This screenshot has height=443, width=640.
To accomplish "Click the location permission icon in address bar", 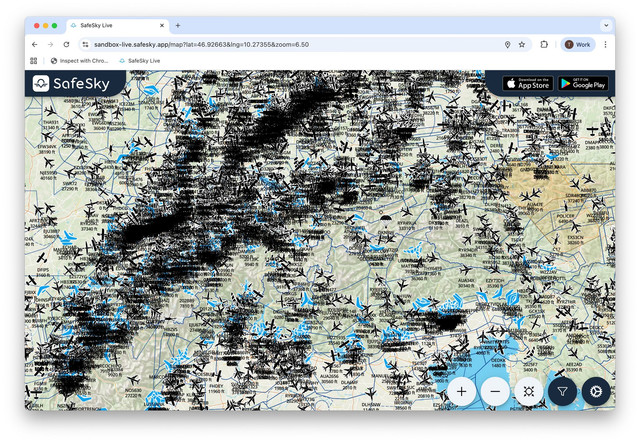I will coord(507,45).
